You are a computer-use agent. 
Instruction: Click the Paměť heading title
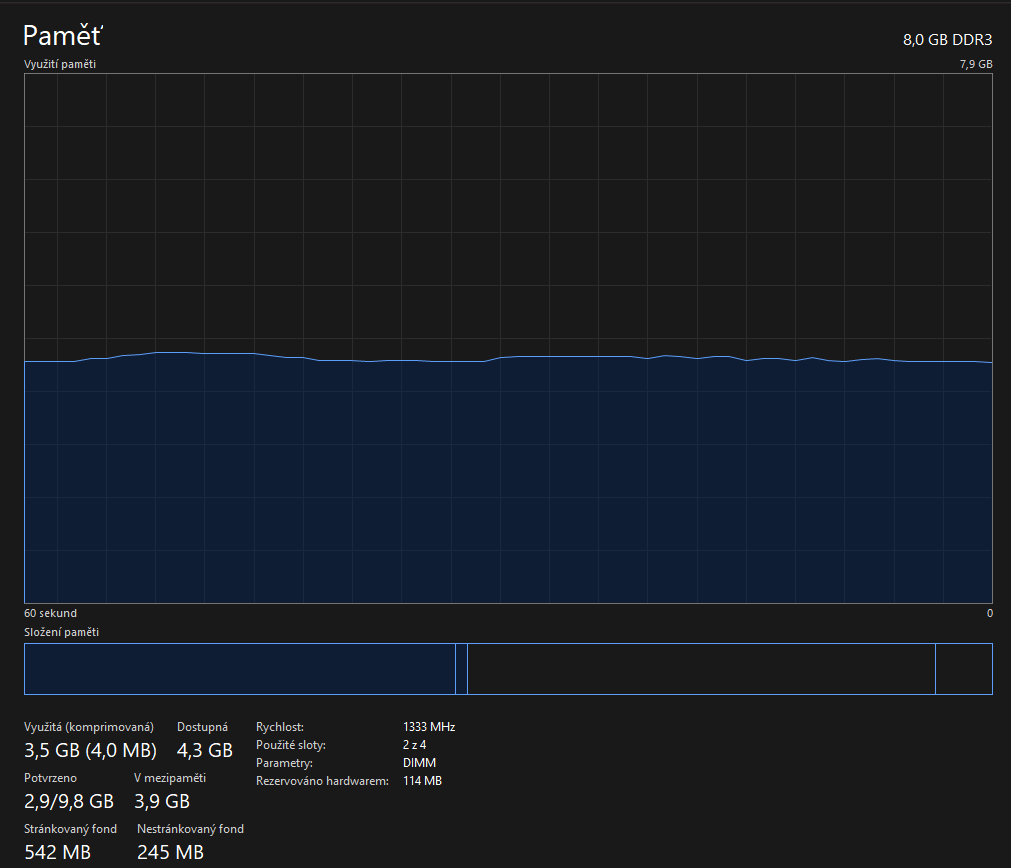pos(62,37)
